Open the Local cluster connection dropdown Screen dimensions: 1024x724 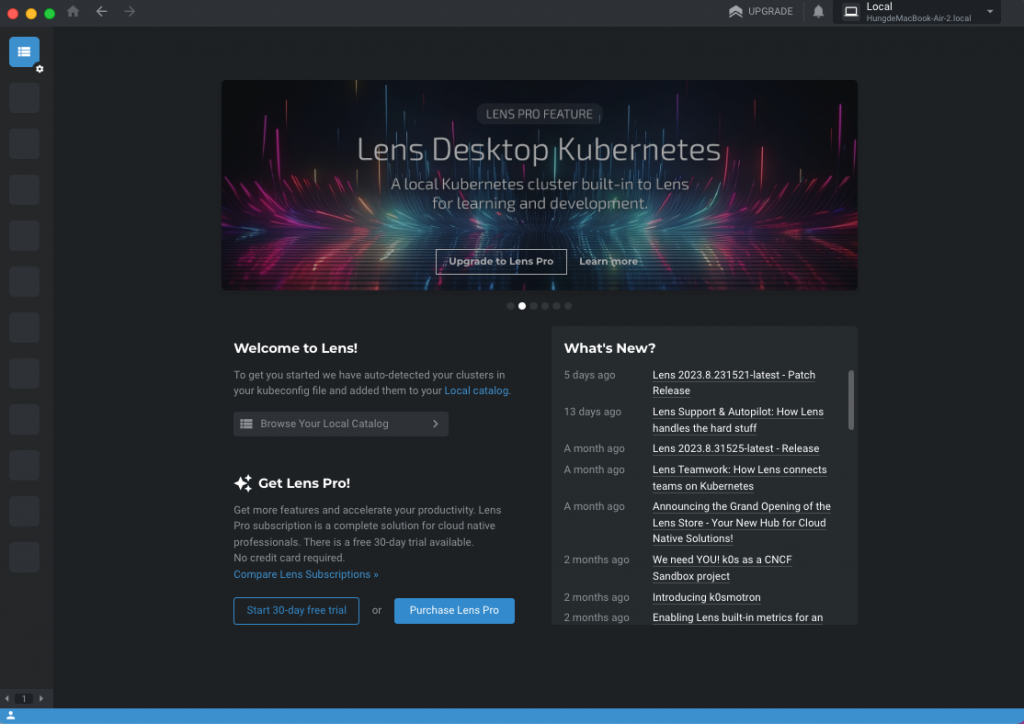[x=917, y=12]
